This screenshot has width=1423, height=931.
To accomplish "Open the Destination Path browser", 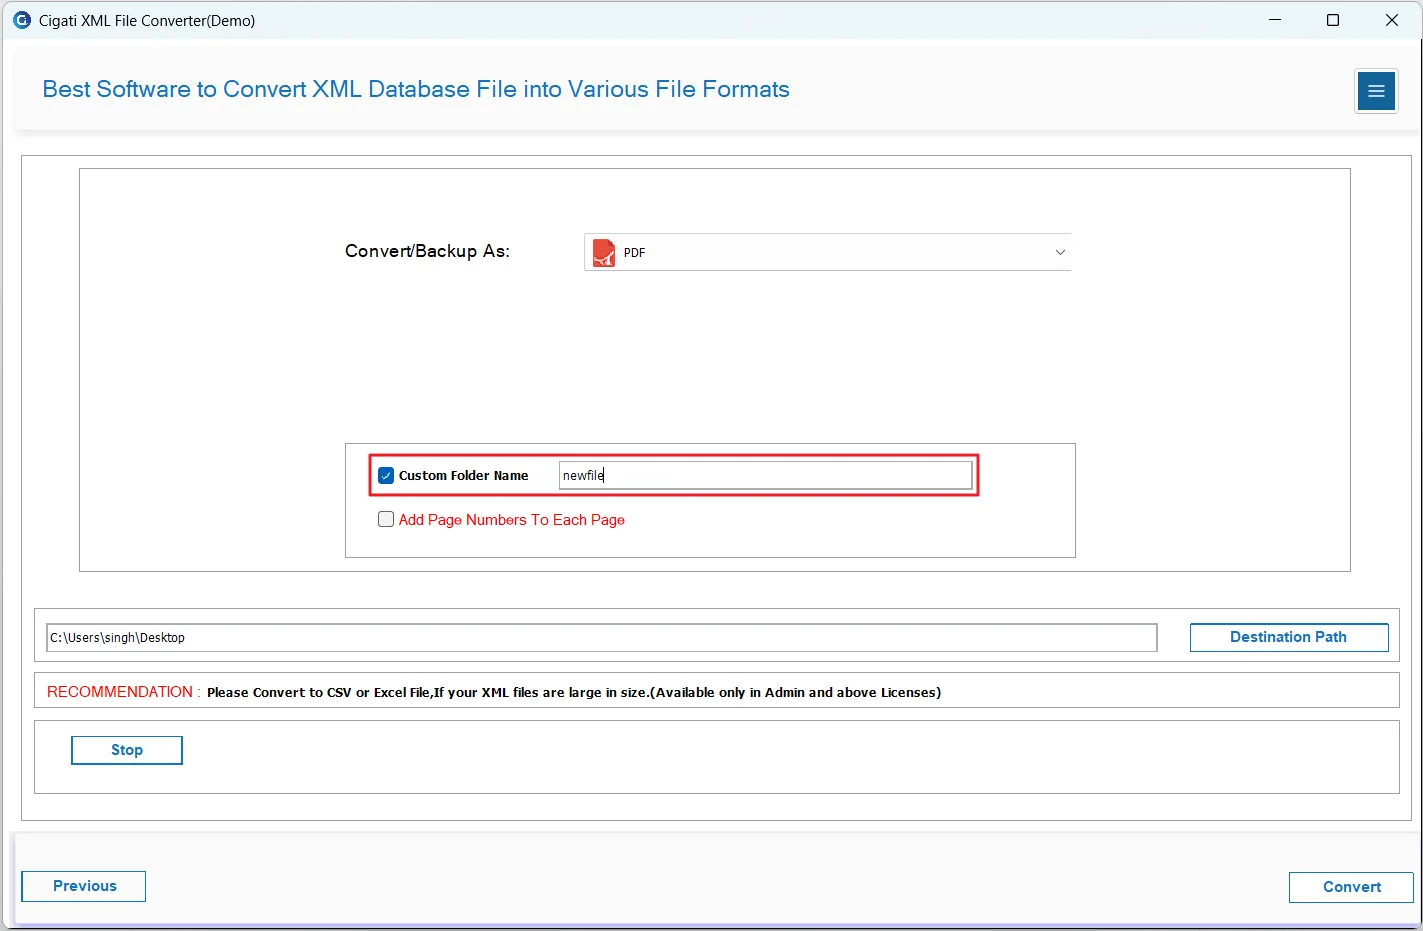I will coord(1289,637).
